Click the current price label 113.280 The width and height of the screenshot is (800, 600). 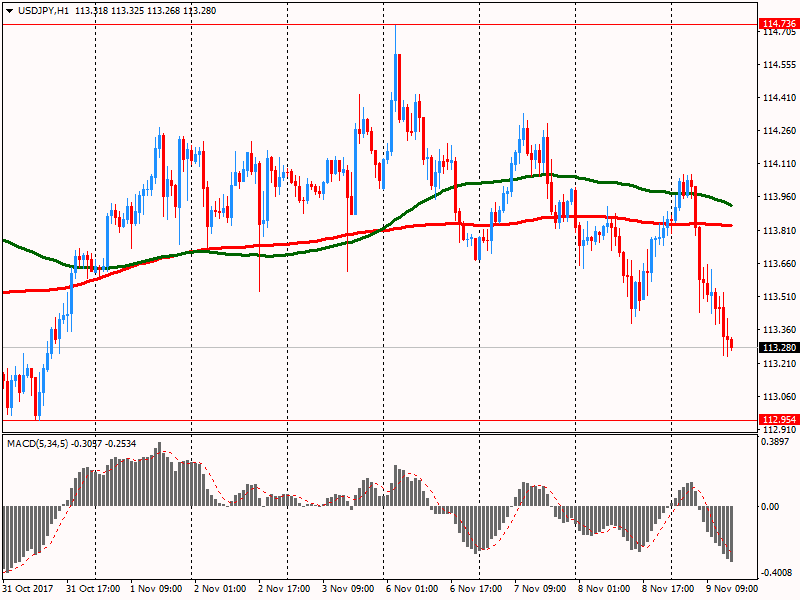coord(779,347)
